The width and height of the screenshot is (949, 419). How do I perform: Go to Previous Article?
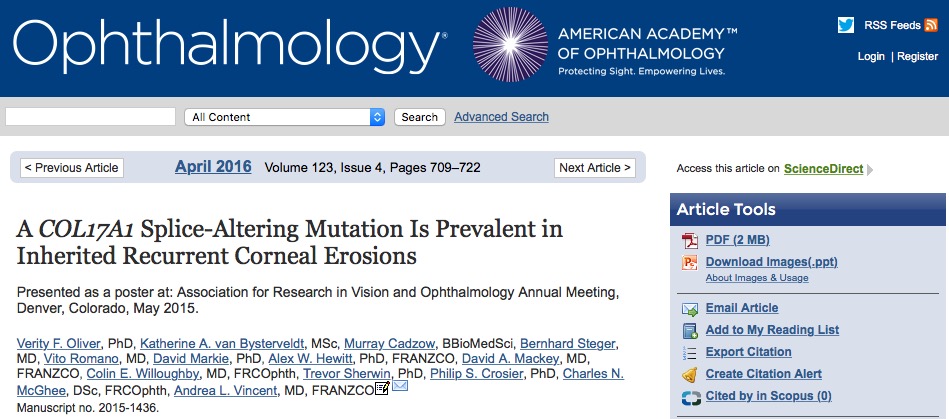click(72, 168)
